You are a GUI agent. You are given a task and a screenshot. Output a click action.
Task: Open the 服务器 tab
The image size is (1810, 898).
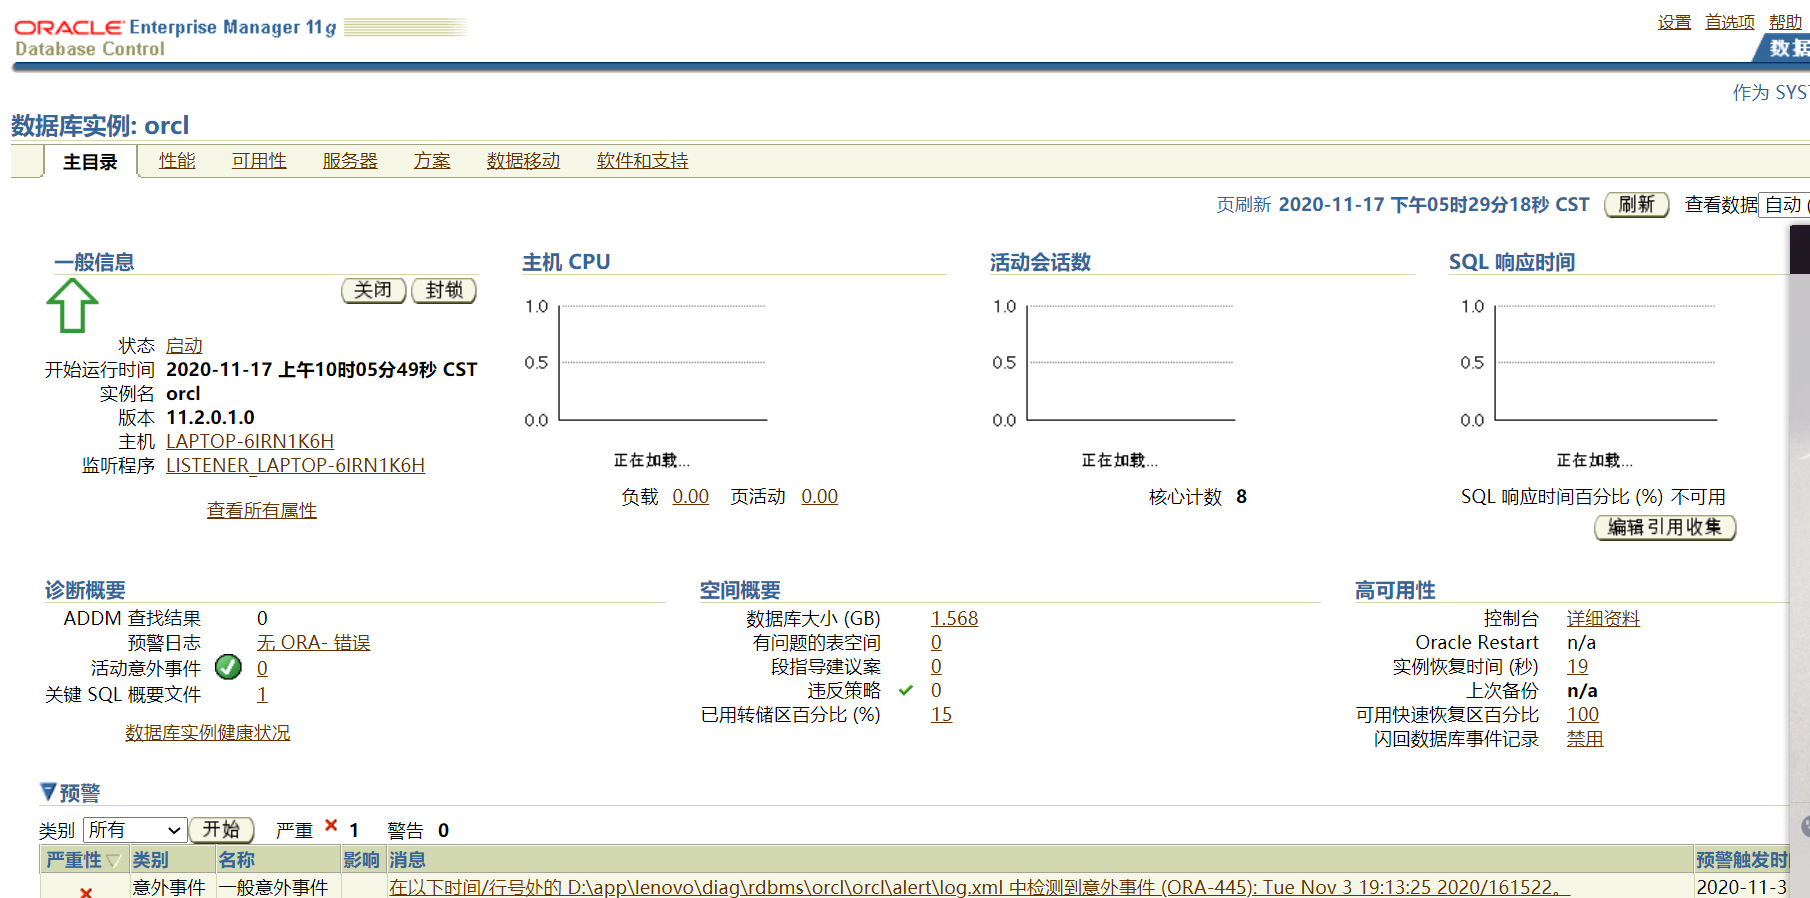[x=350, y=161]
